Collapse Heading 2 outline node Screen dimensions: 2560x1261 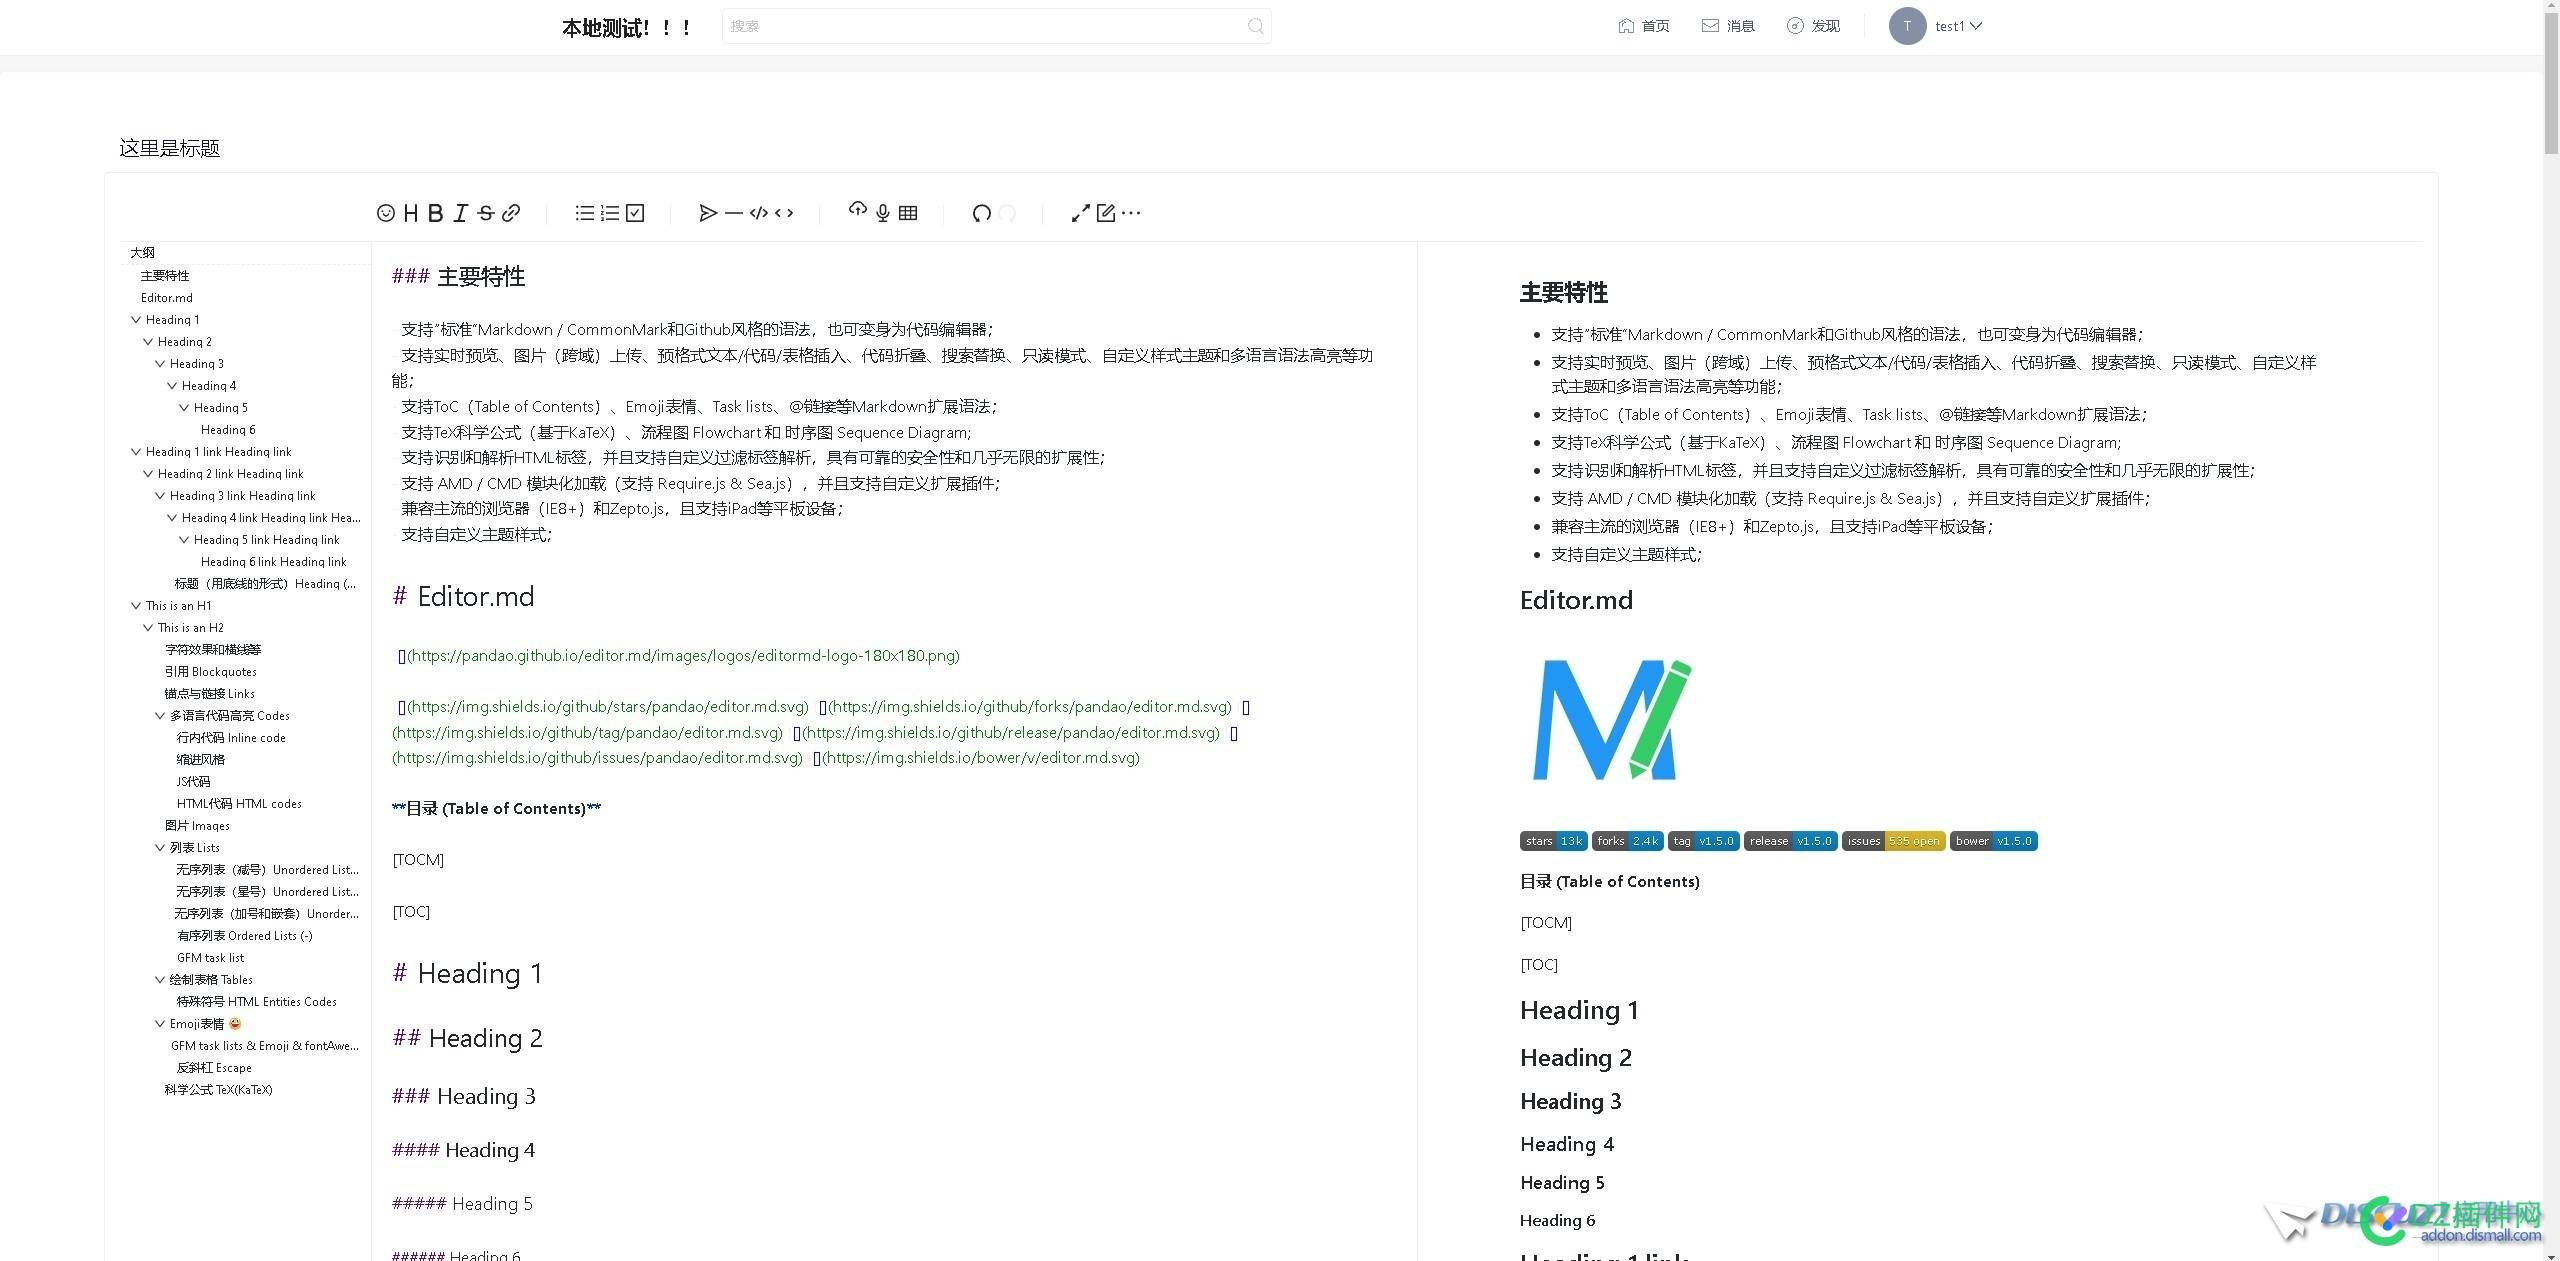tap(148, 342)
